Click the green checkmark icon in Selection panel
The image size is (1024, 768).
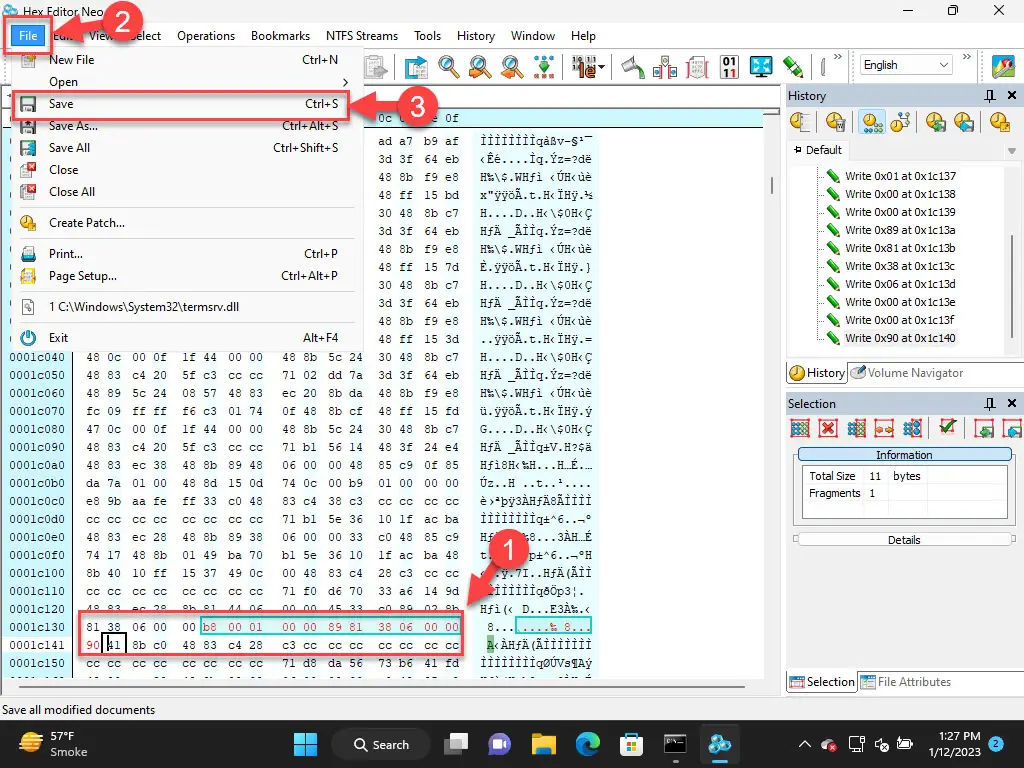[x=947, y=428]
